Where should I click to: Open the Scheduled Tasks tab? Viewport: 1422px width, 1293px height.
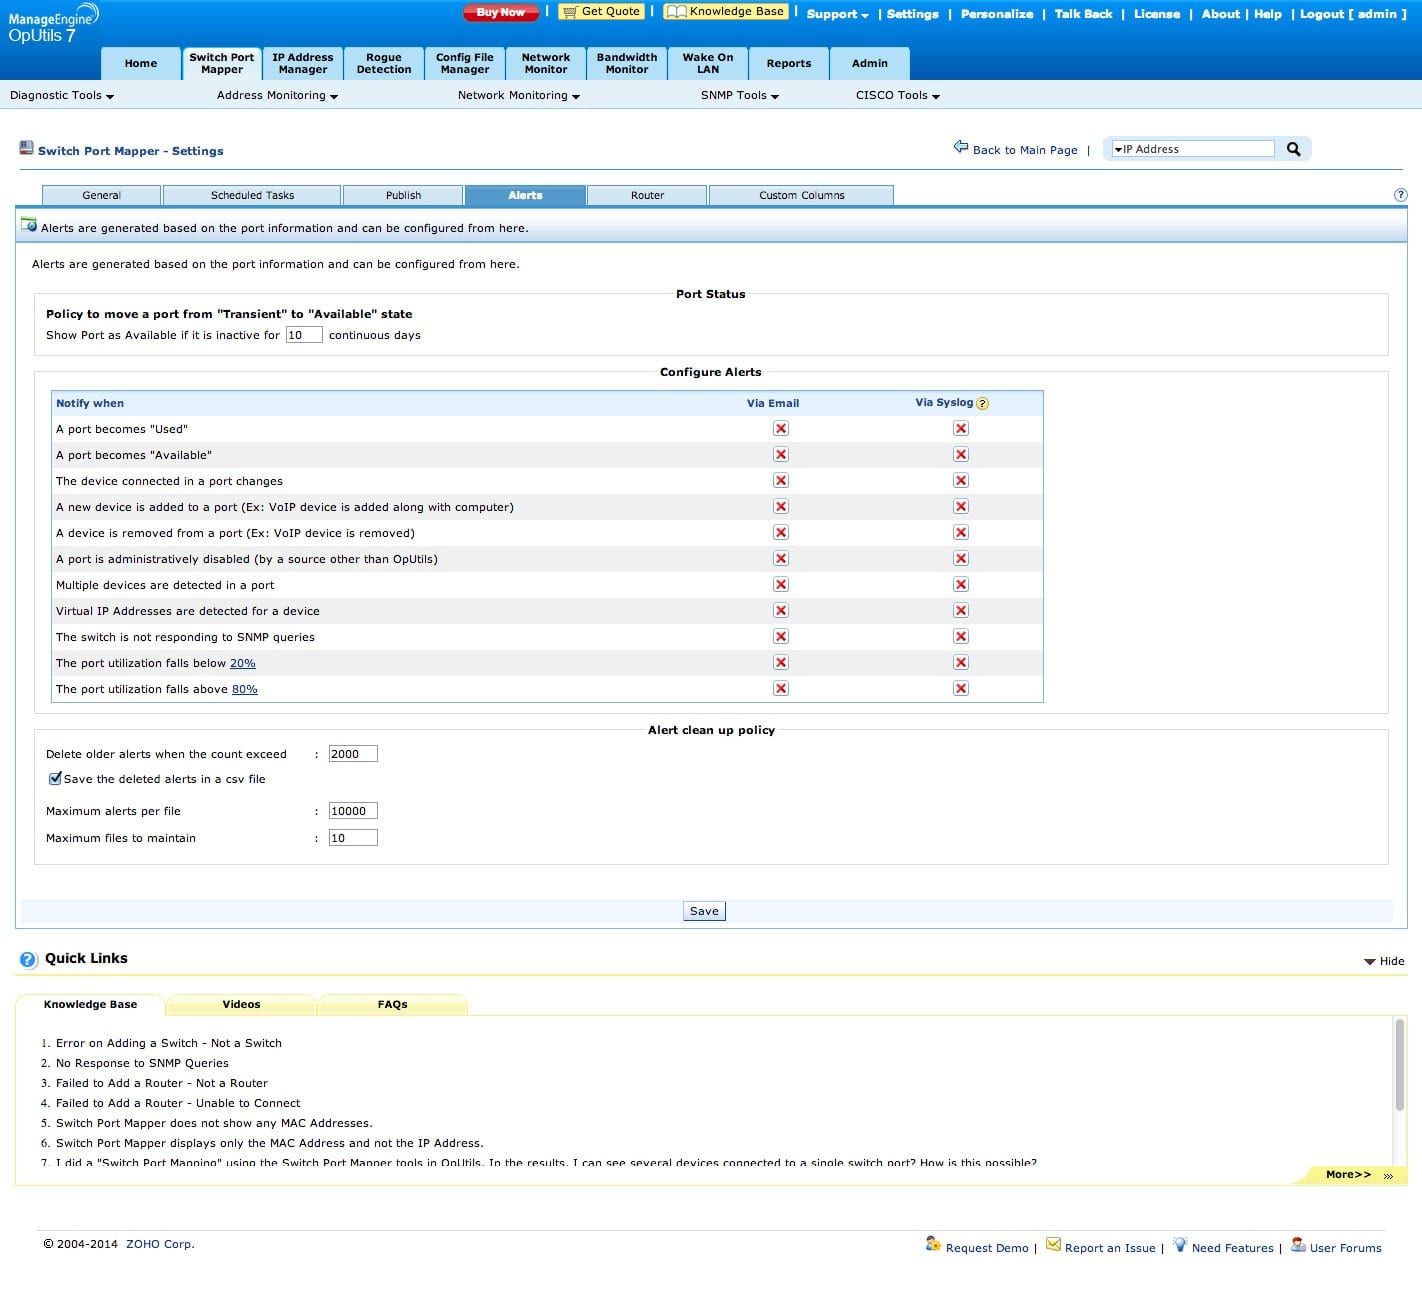252,195
